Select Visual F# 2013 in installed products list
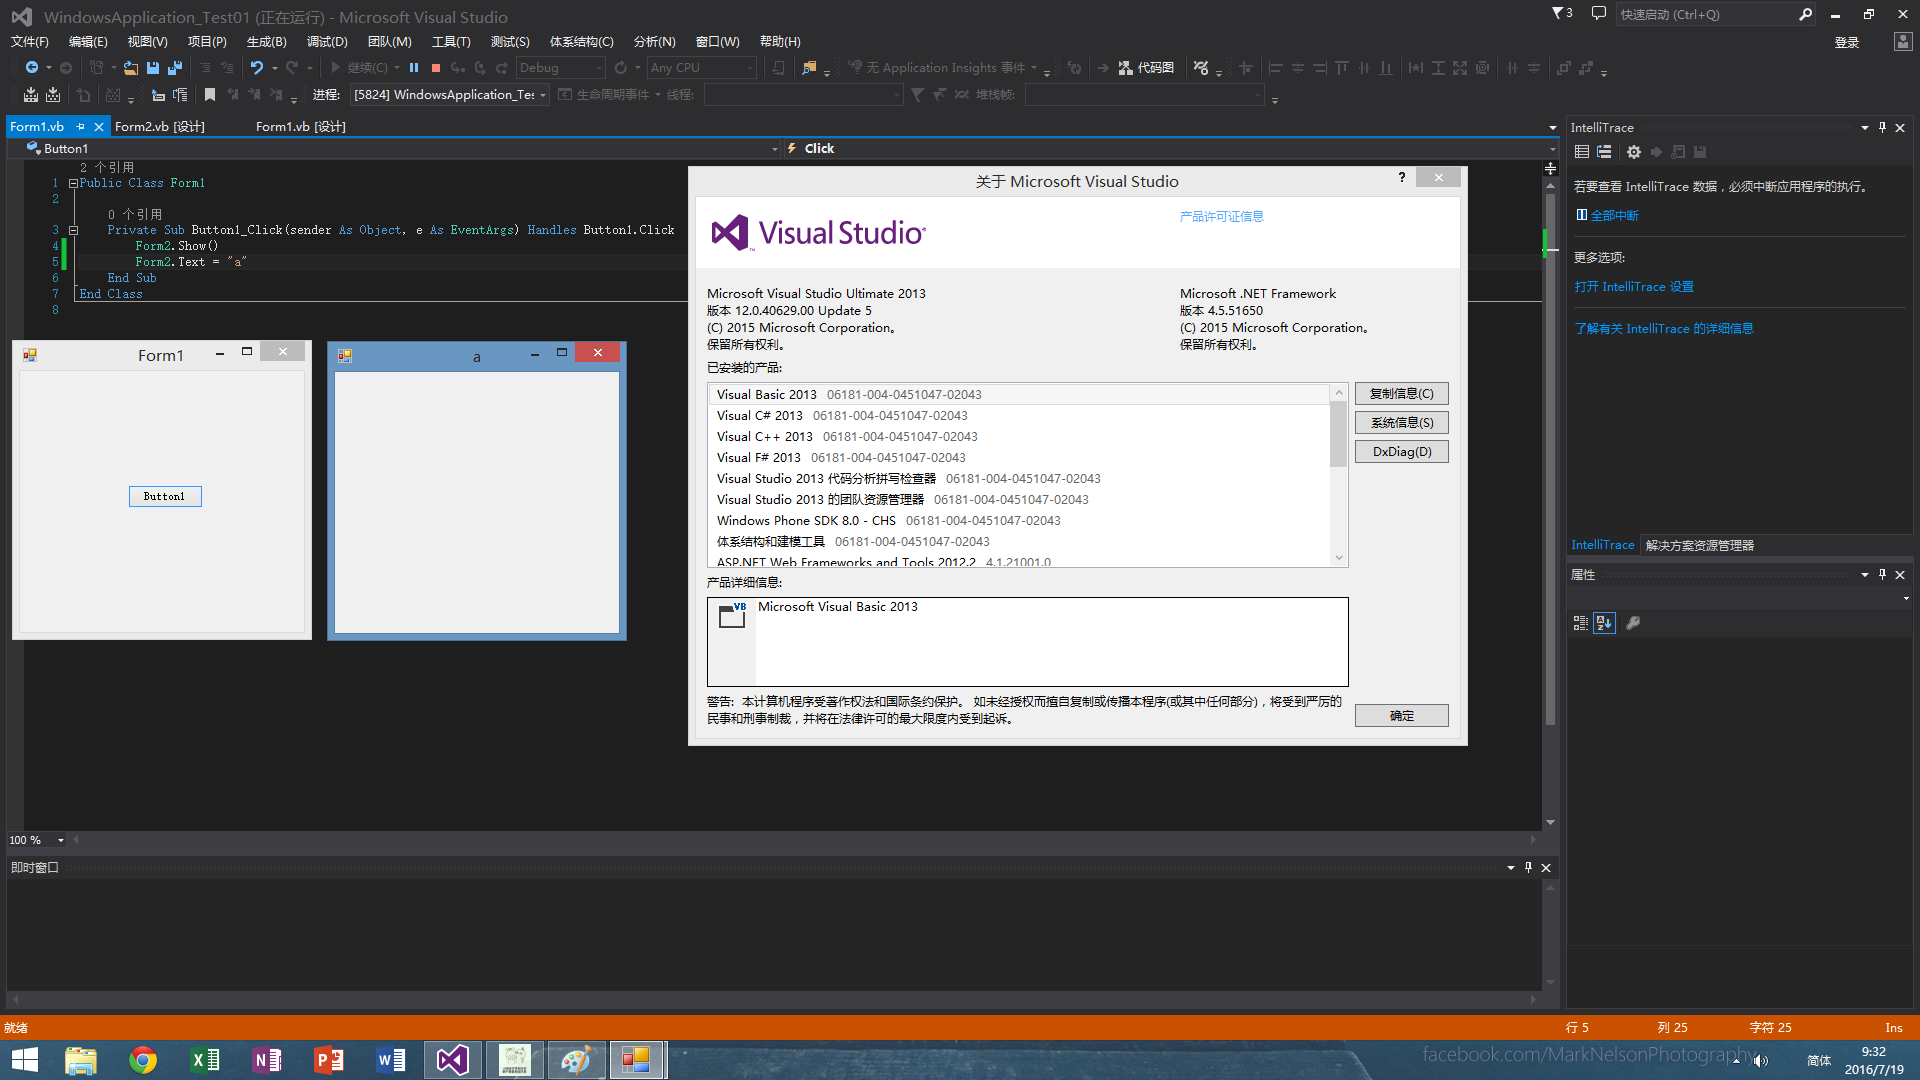1920x1080 pixels. [x=1019, y=458]
